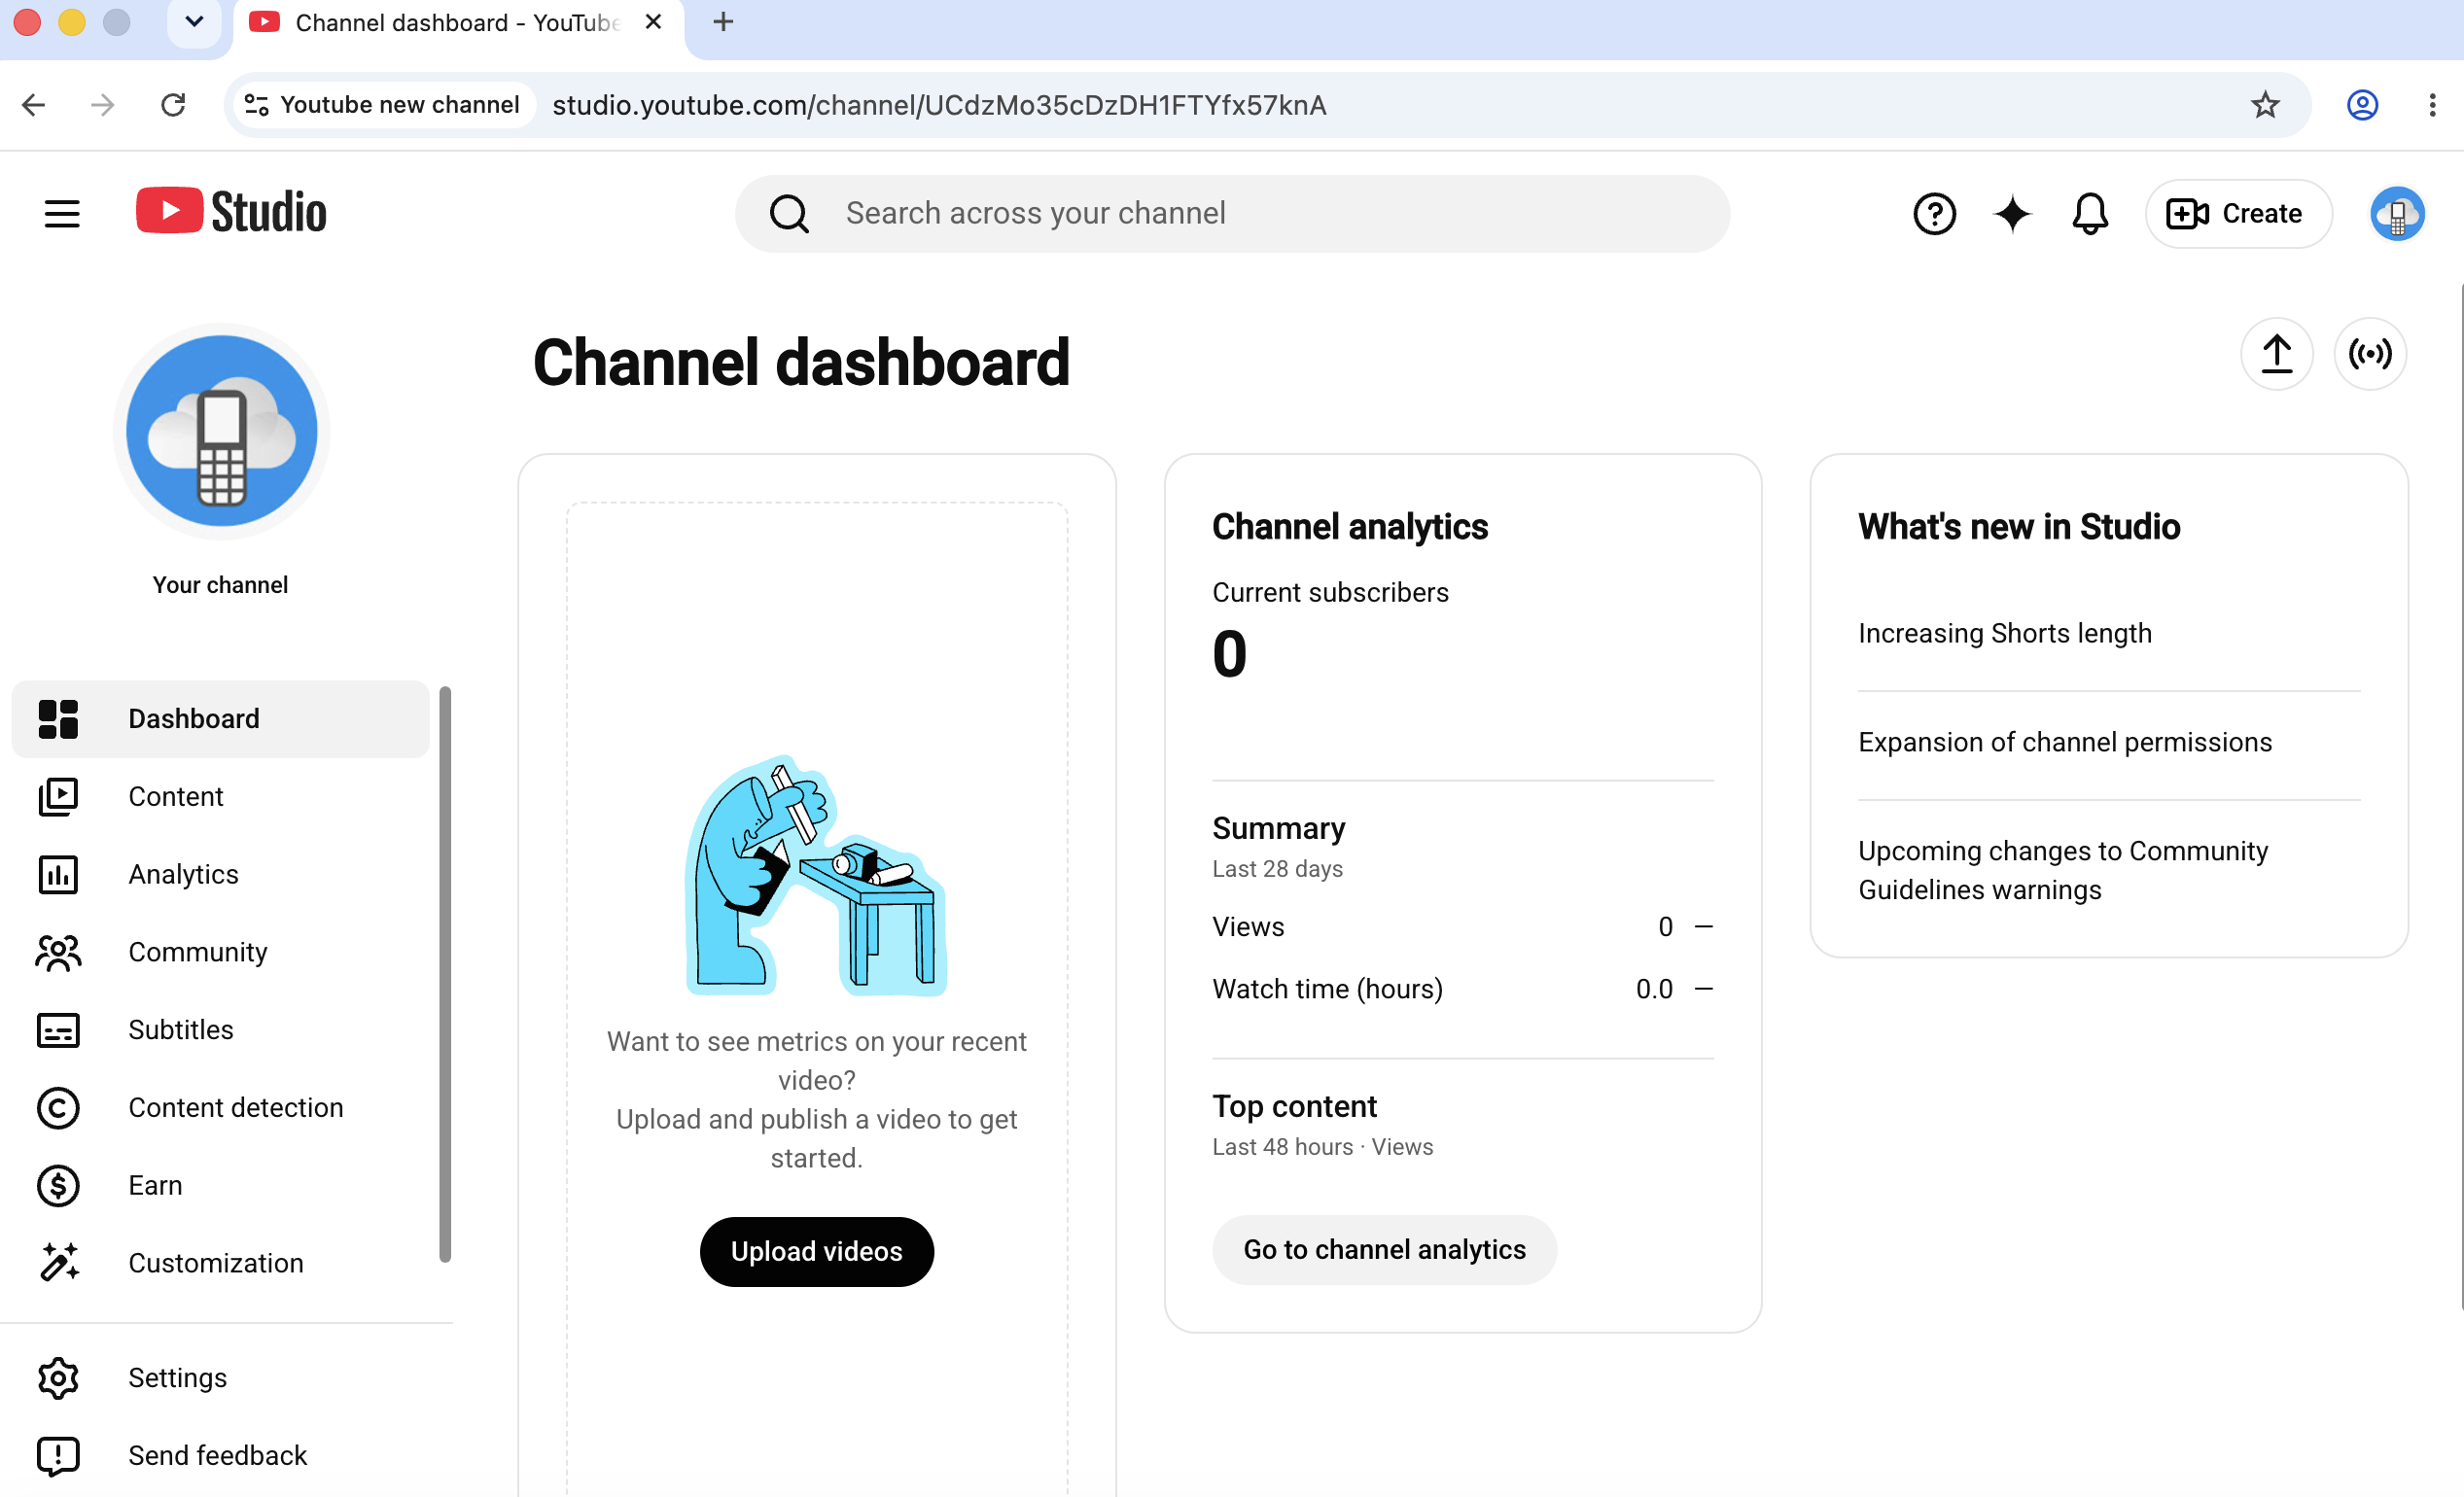The width and height of the screenshot is (2464, 1497).
Task: Bookmark this page with the star icon
Action: (2265, 105)
